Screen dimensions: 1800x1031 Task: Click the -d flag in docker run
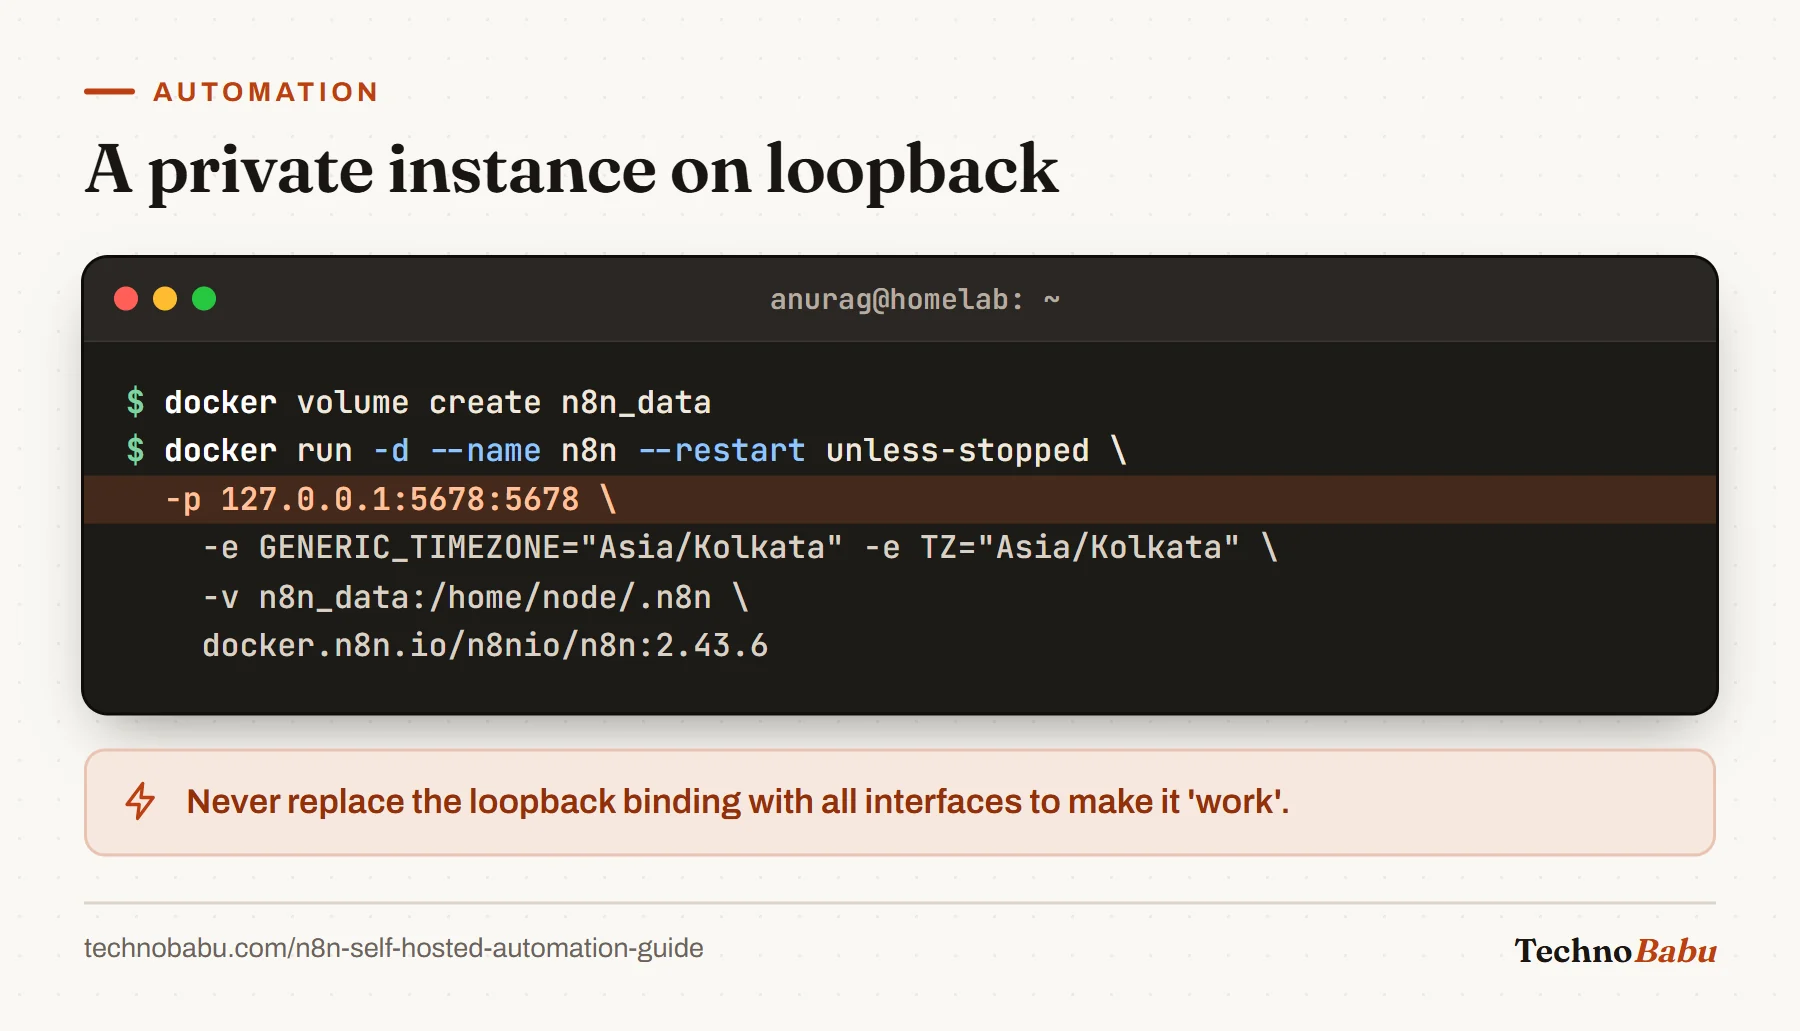pyautogui.click(x=391, y=451)
